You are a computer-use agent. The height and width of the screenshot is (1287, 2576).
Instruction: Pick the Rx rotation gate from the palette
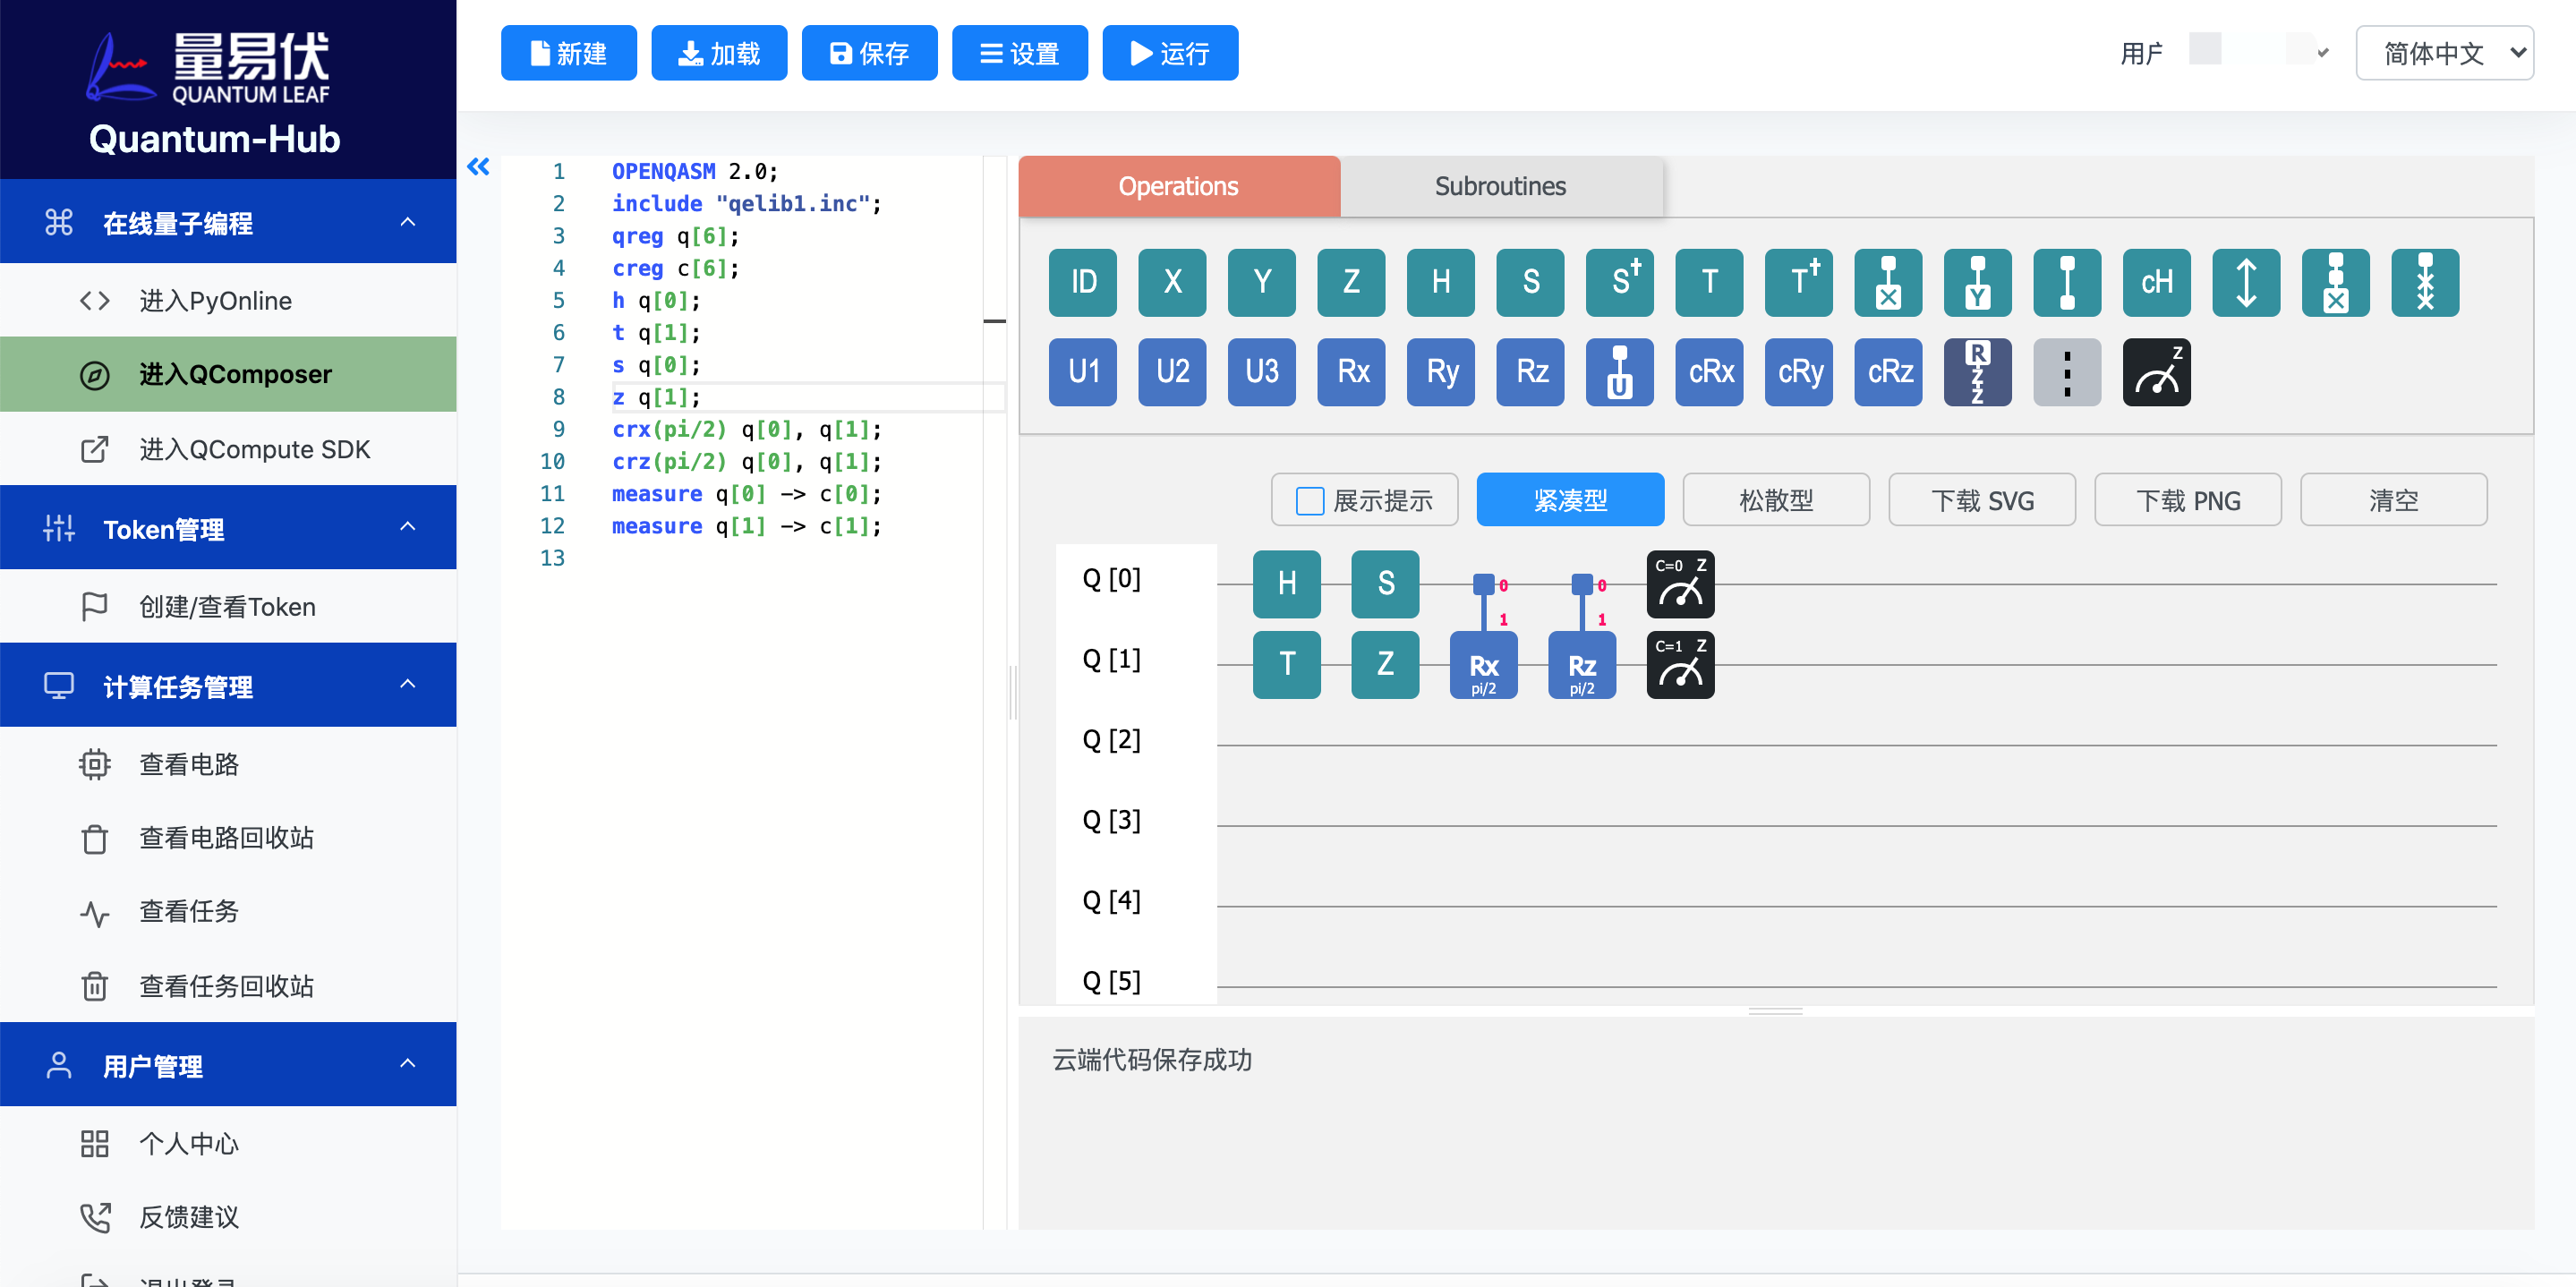(1351, 372)
